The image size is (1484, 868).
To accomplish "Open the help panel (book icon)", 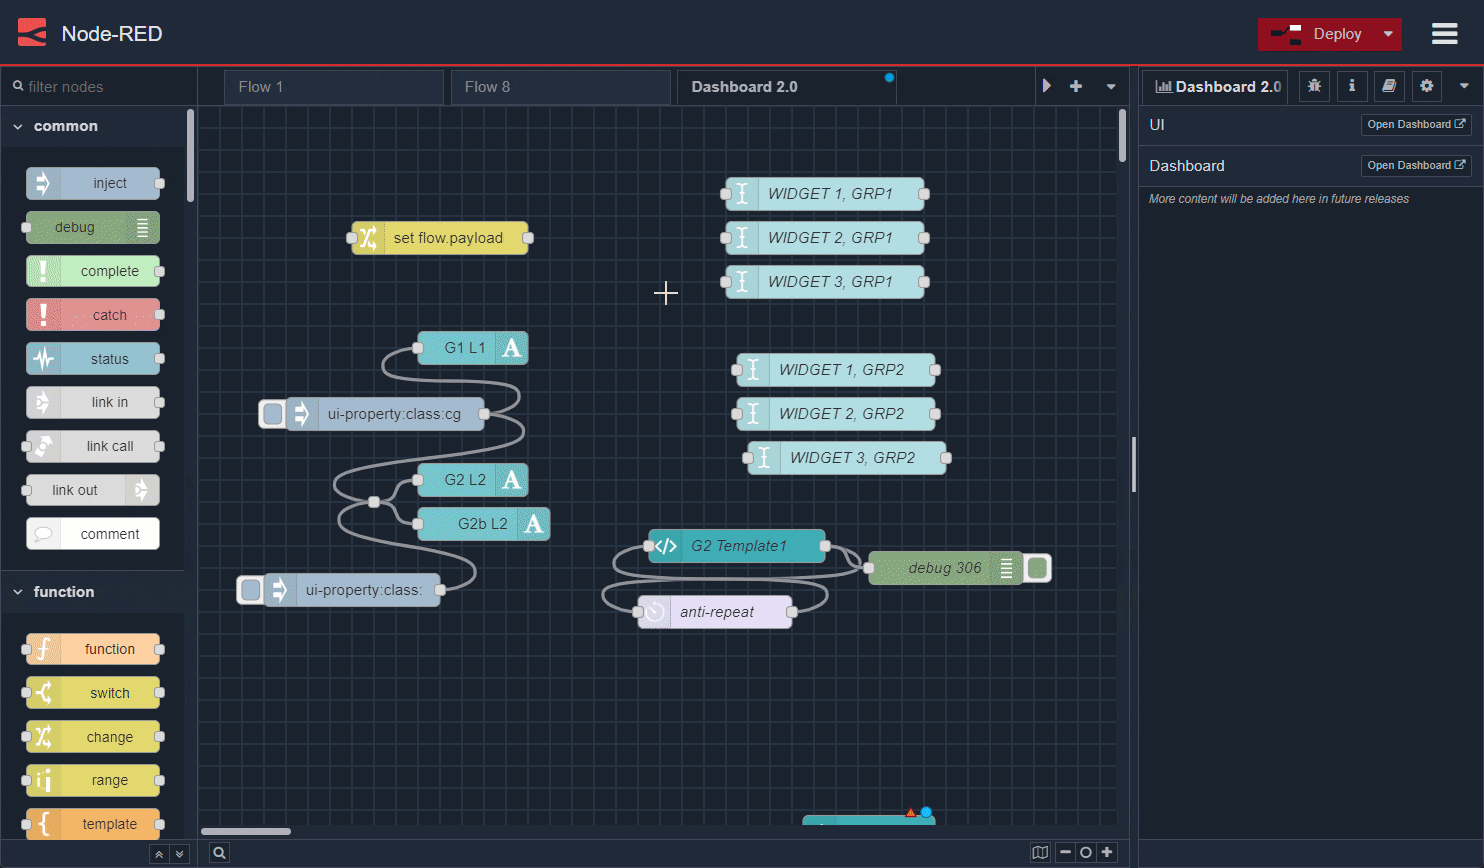I will tap(1389, 86).
